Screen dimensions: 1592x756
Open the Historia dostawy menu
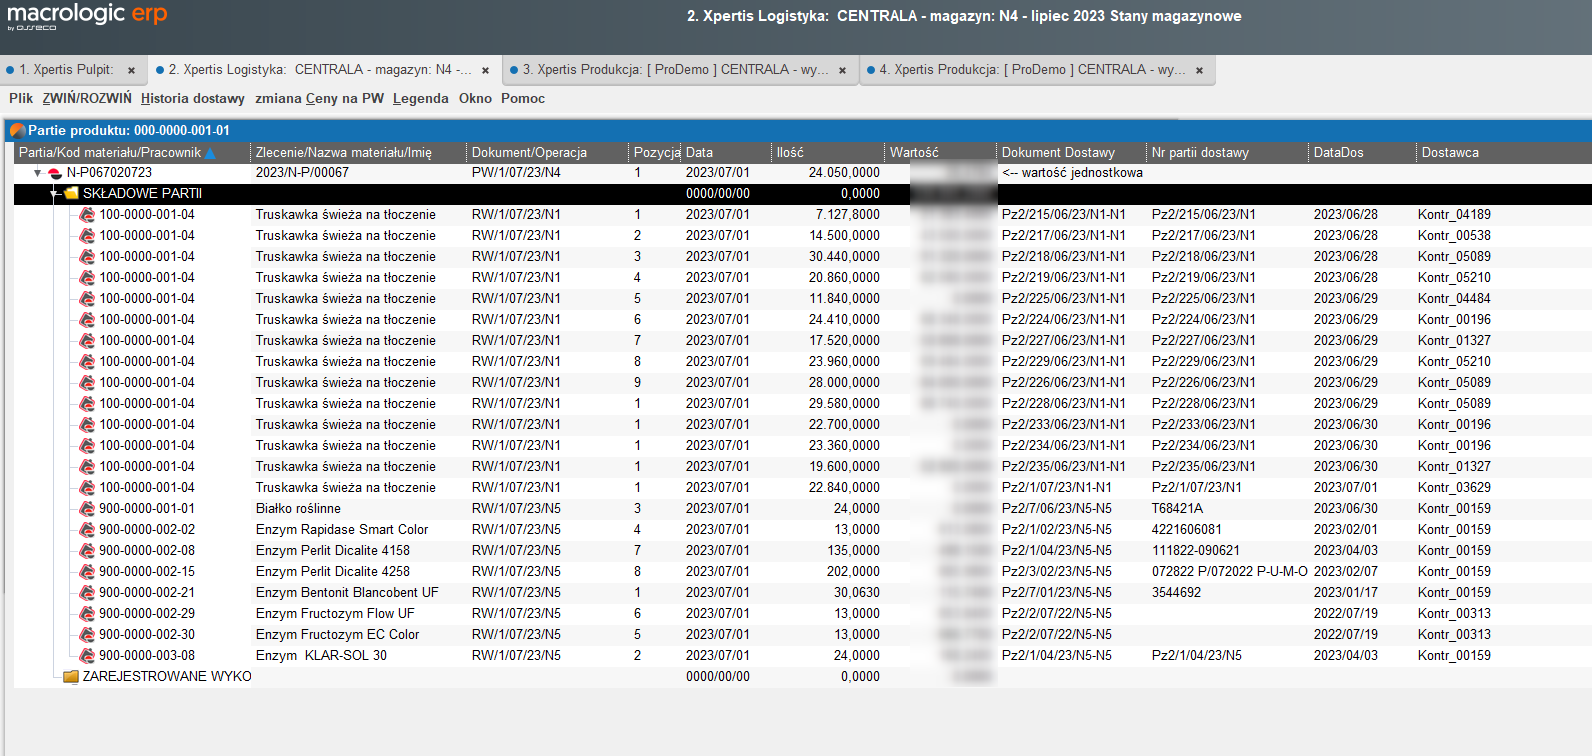[192, 98]
